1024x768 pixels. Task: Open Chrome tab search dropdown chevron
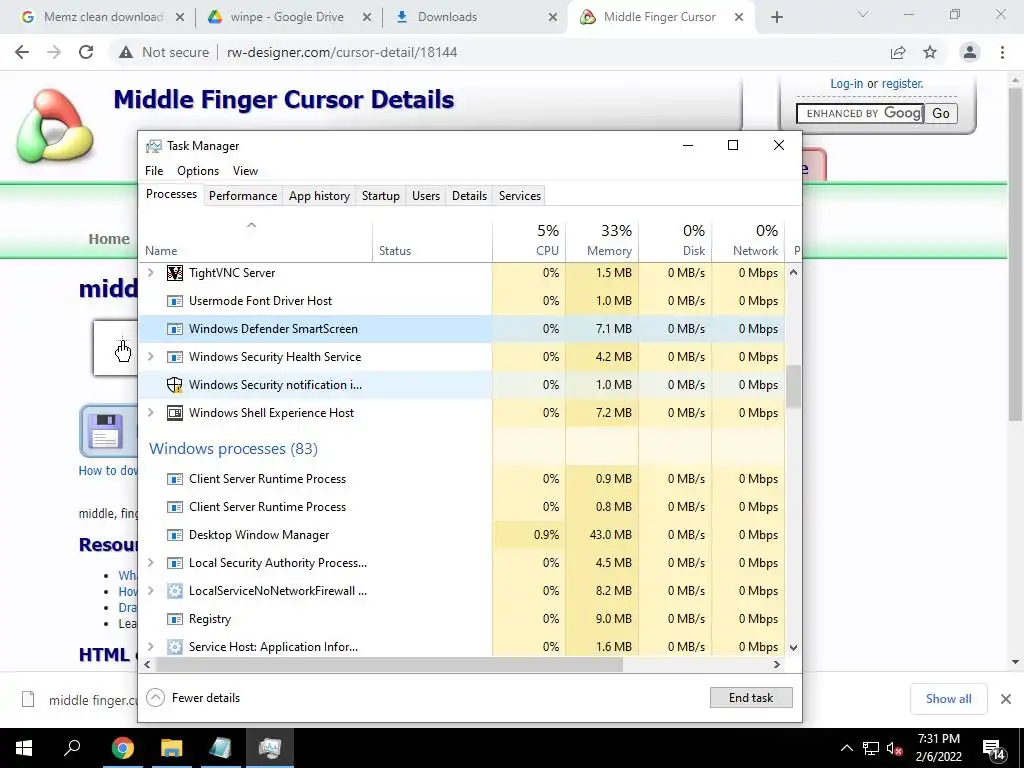point(863,14)
